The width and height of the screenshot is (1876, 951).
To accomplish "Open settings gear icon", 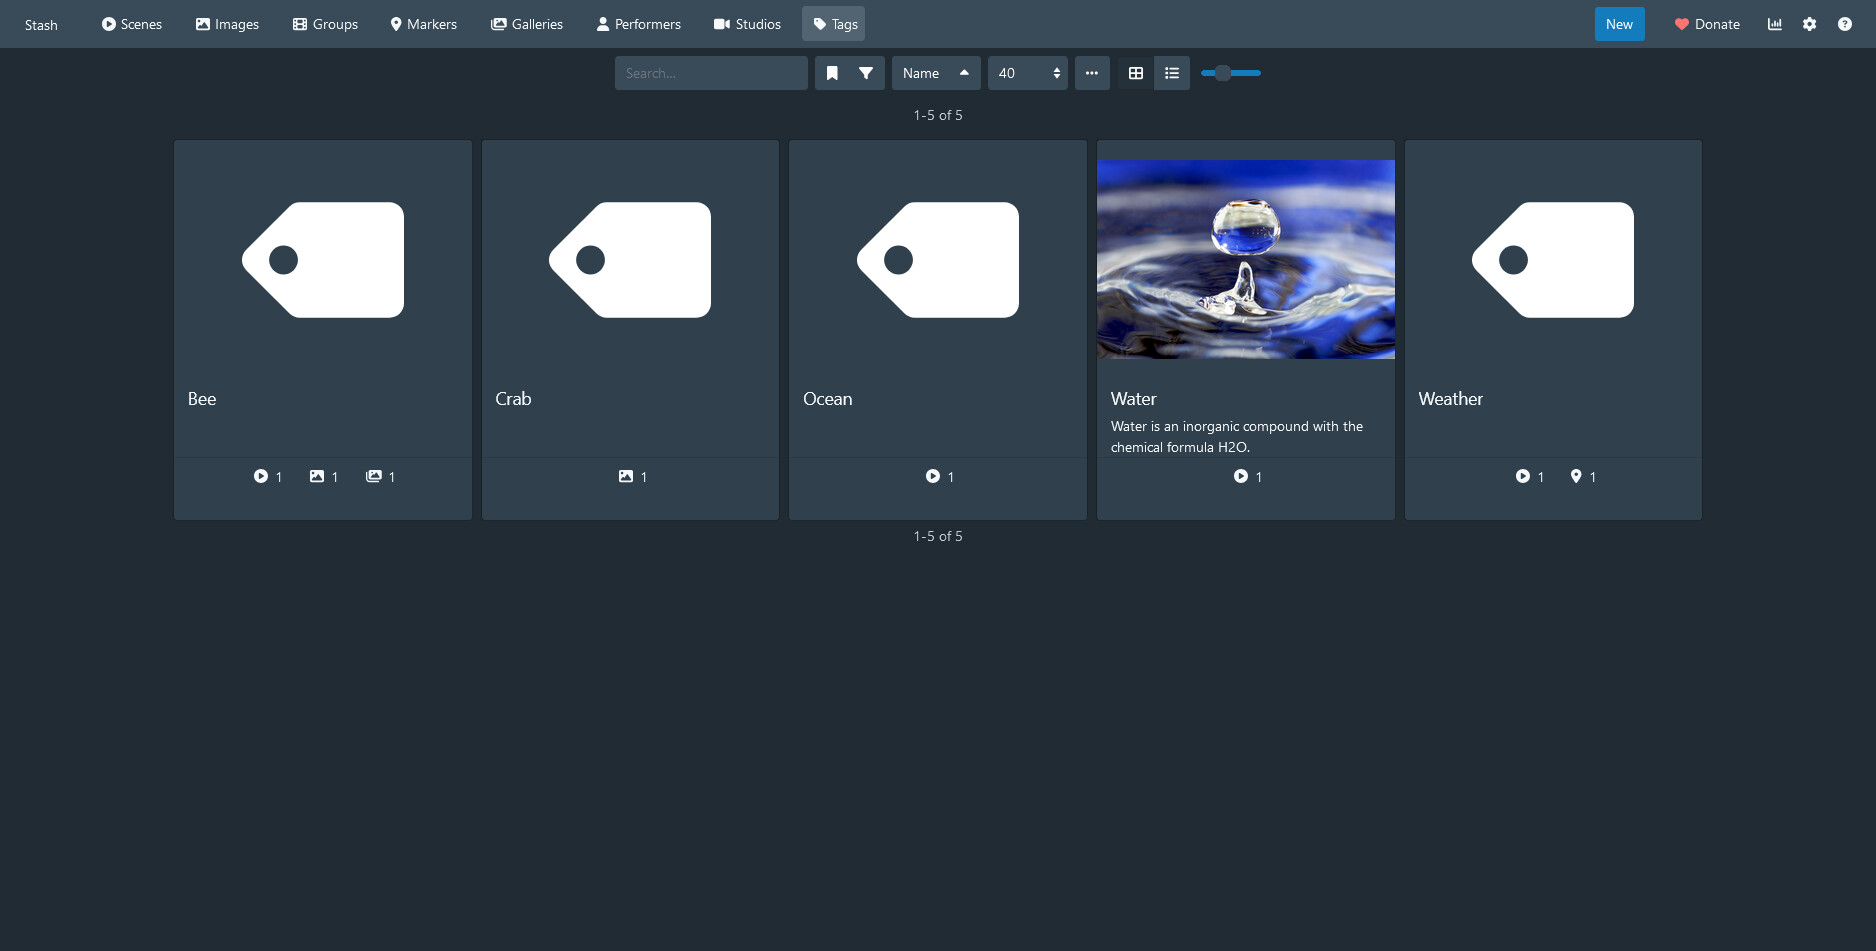I will (1809, 24).
